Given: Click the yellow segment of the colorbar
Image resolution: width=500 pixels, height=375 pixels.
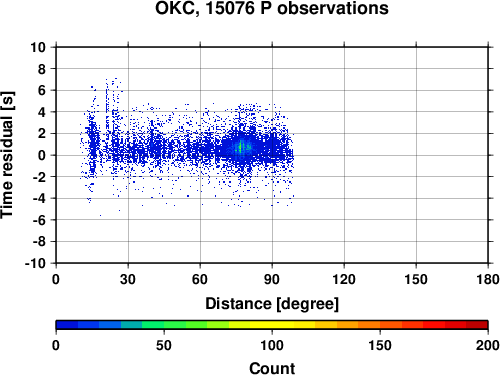Looking at the screenshot, I should tap(272, 325).
